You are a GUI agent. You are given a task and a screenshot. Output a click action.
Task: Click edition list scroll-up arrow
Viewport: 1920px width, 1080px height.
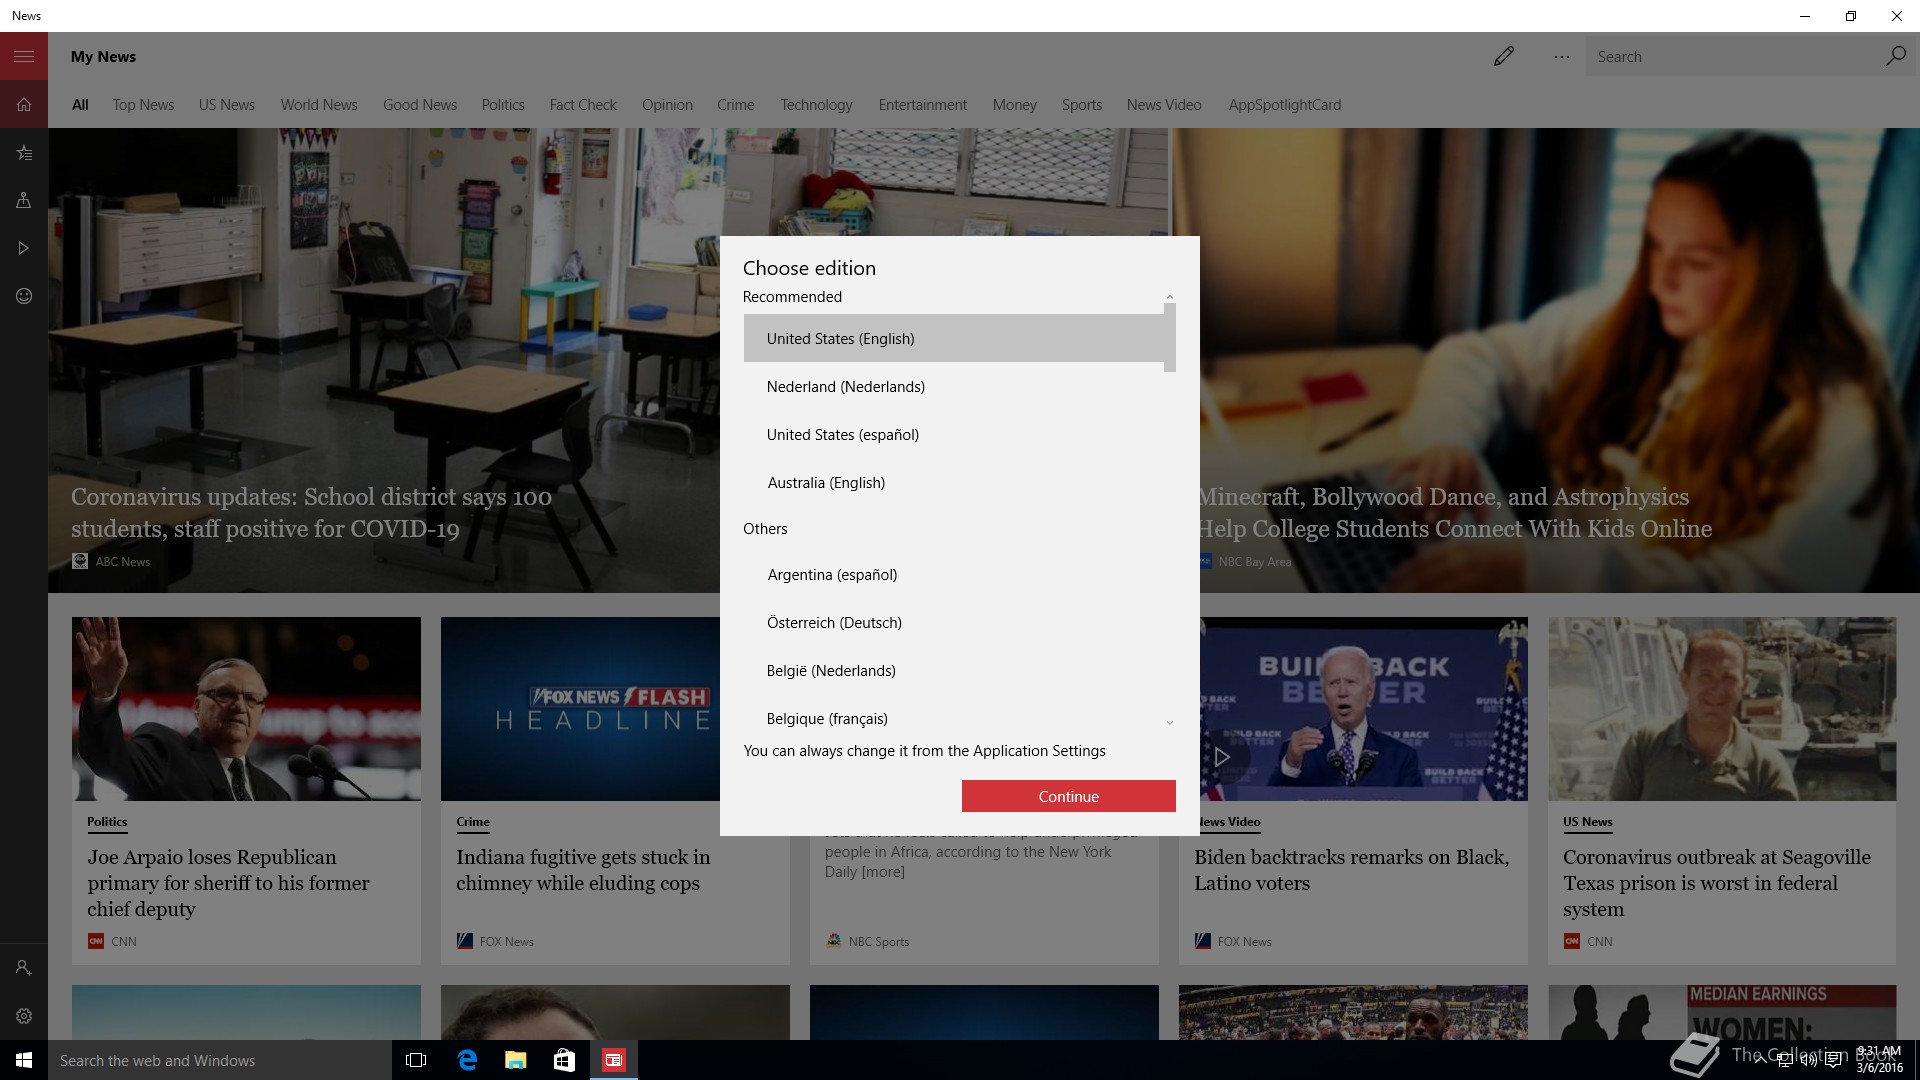(x=1170, y=297)
